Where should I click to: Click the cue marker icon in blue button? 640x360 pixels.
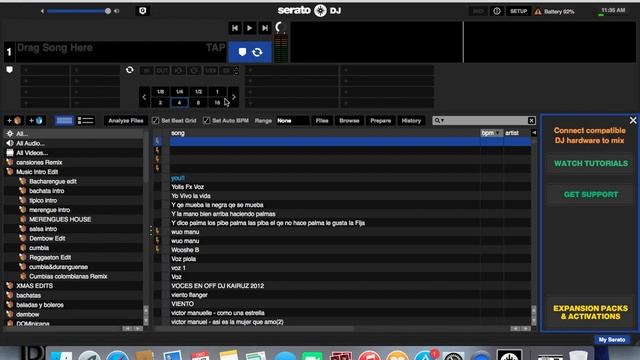[x=242, y=52]
